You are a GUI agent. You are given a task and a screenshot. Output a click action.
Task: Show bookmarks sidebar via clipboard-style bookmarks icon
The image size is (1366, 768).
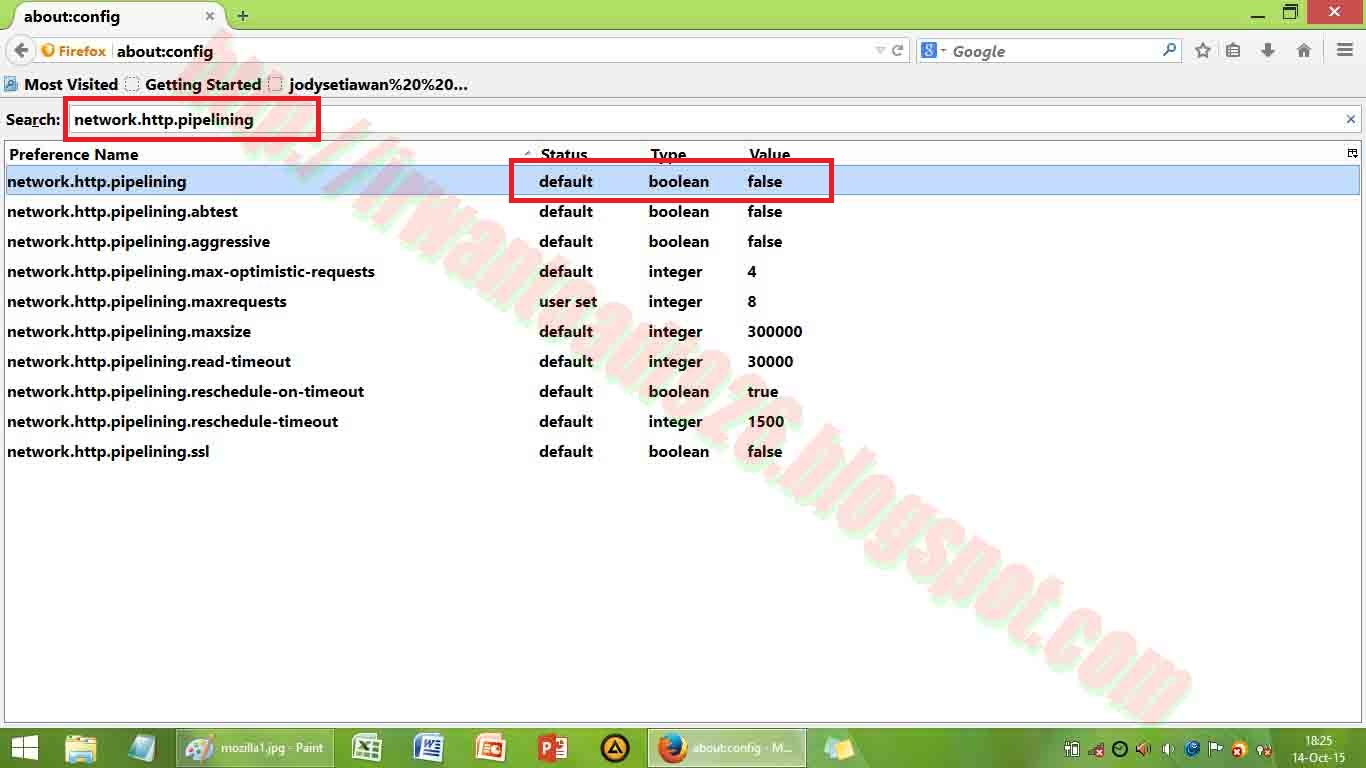click(x=1234, y=50)
